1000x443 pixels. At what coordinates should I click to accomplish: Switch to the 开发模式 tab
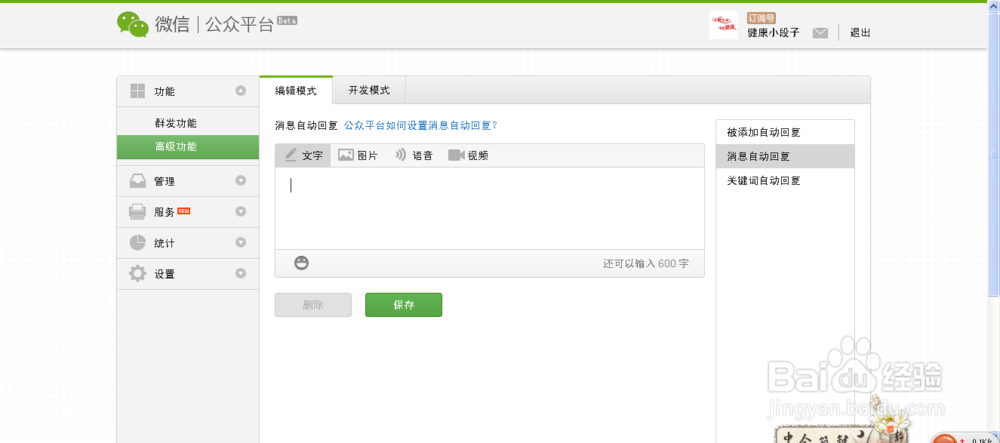[369, 91]
